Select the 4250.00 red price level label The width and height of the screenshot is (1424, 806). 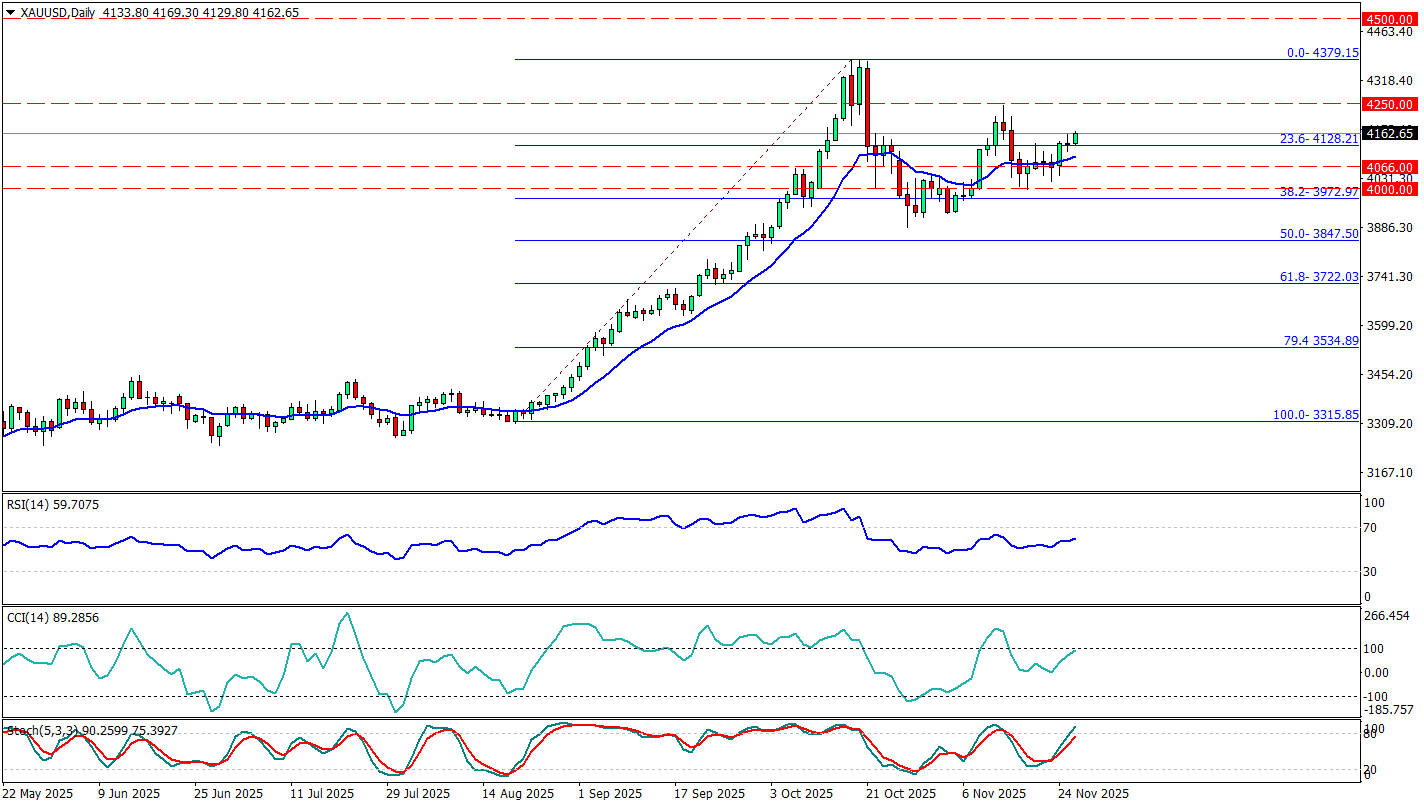[1391, 104]
